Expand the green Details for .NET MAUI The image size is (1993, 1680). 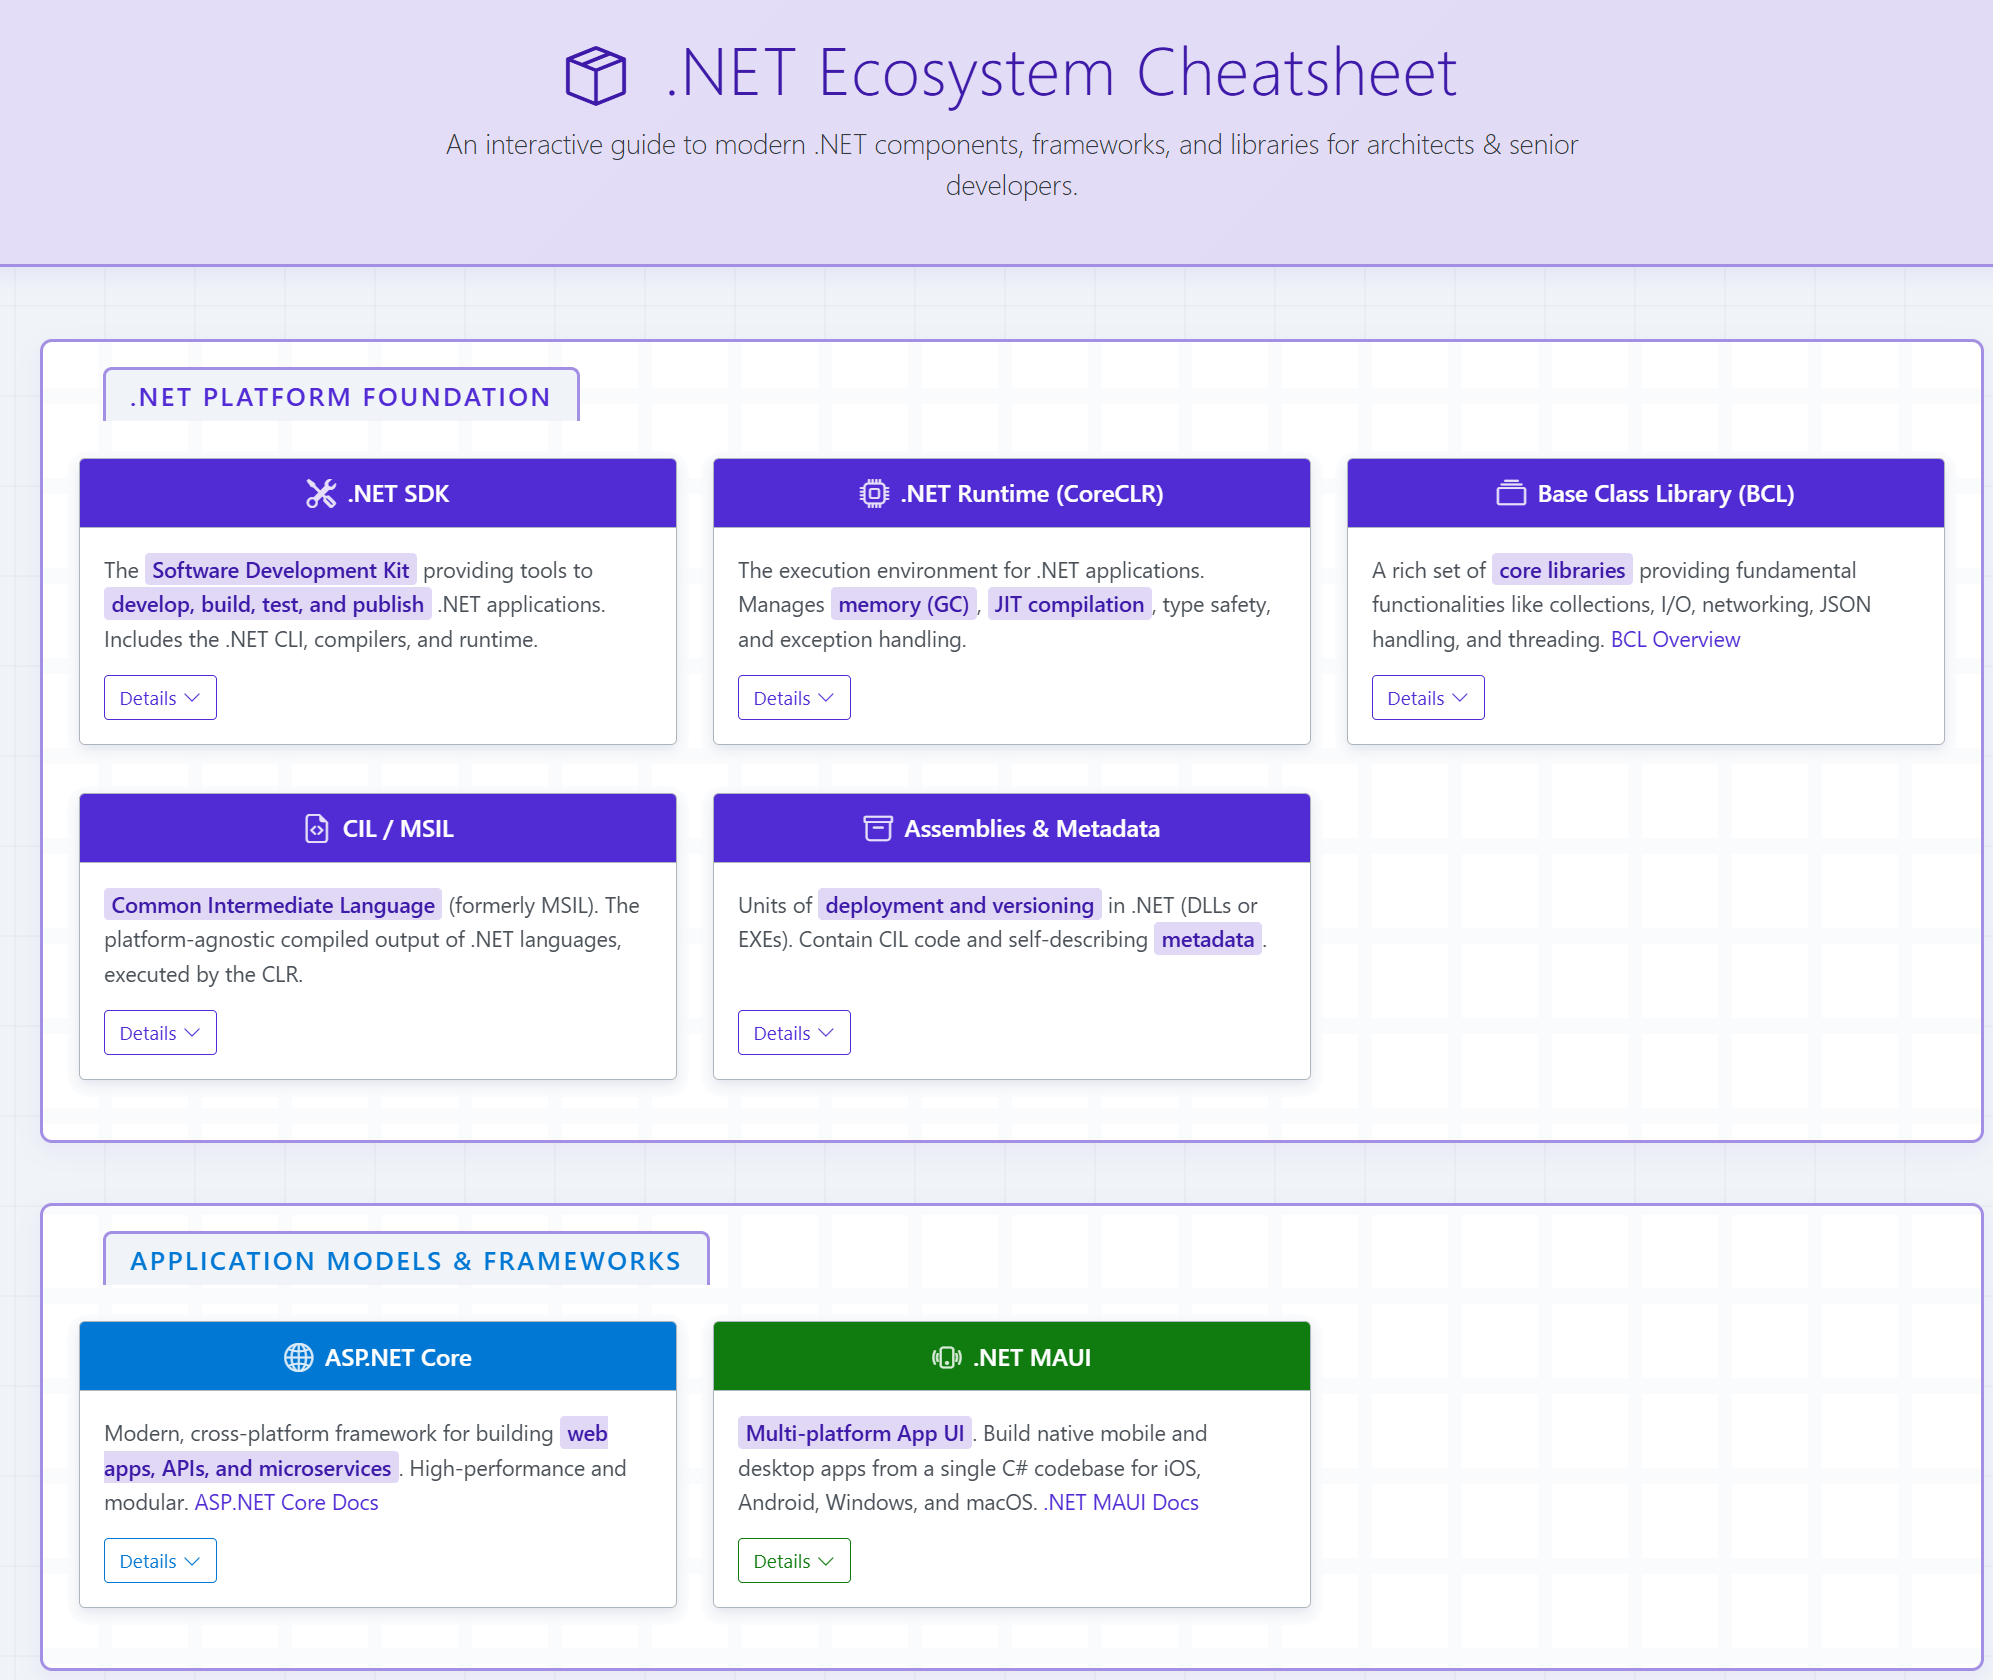coord(794,1561)
